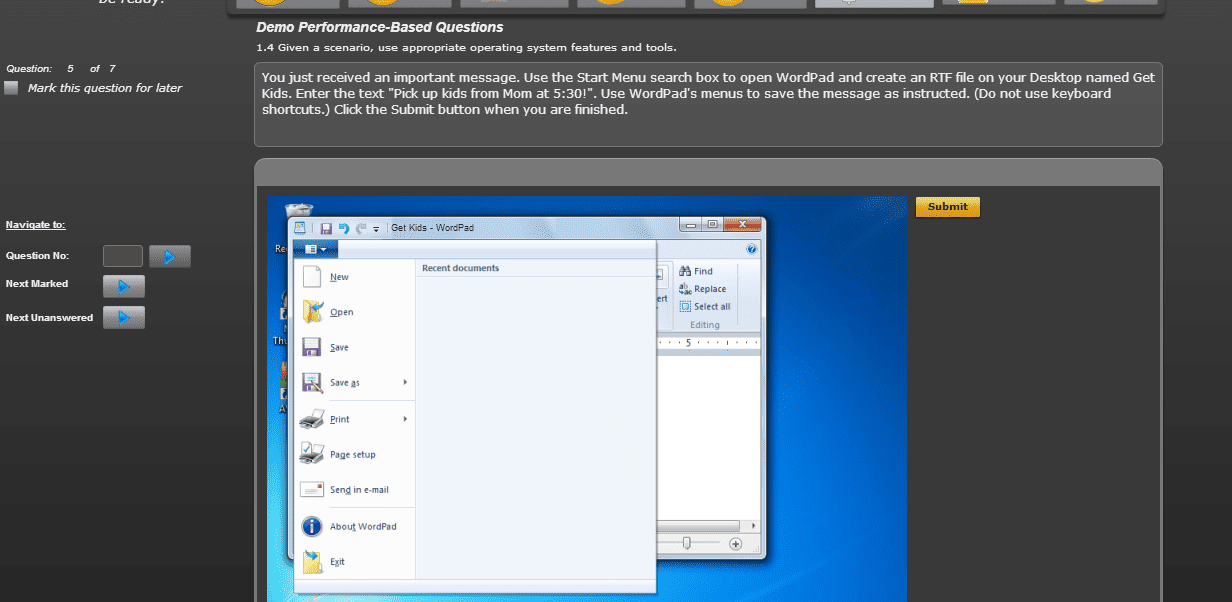Screen dimensions: 1232x602
Task: Open About WordPad from the menu
Action: (355, 526)
